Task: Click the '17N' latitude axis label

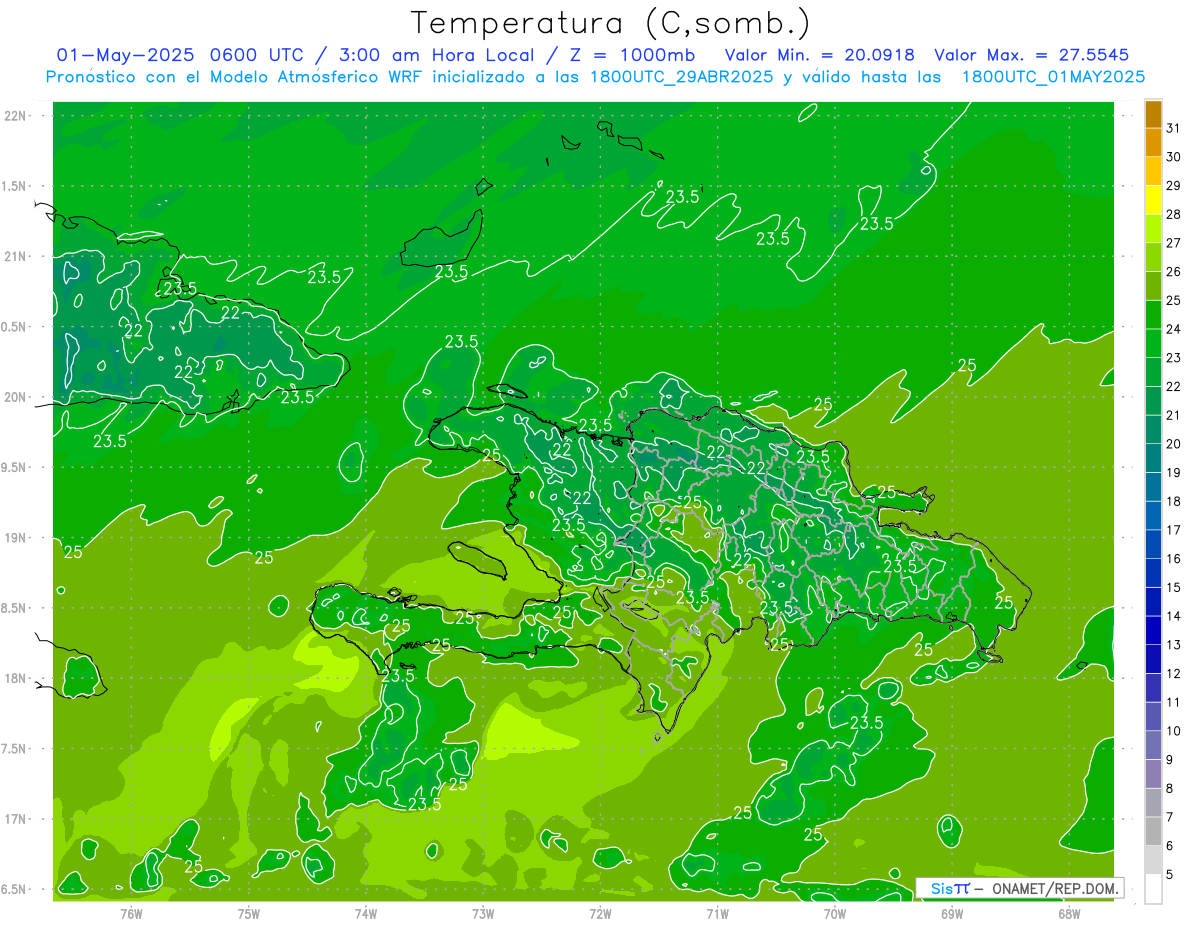Action: click(15, 819)
